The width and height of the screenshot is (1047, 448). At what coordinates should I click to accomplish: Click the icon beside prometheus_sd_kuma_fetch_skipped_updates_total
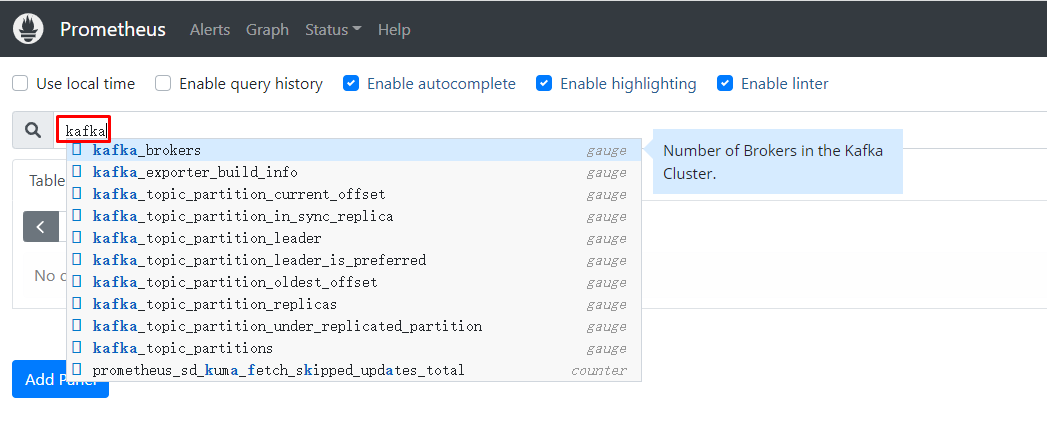pyautogui.click(x=77, y=370)
